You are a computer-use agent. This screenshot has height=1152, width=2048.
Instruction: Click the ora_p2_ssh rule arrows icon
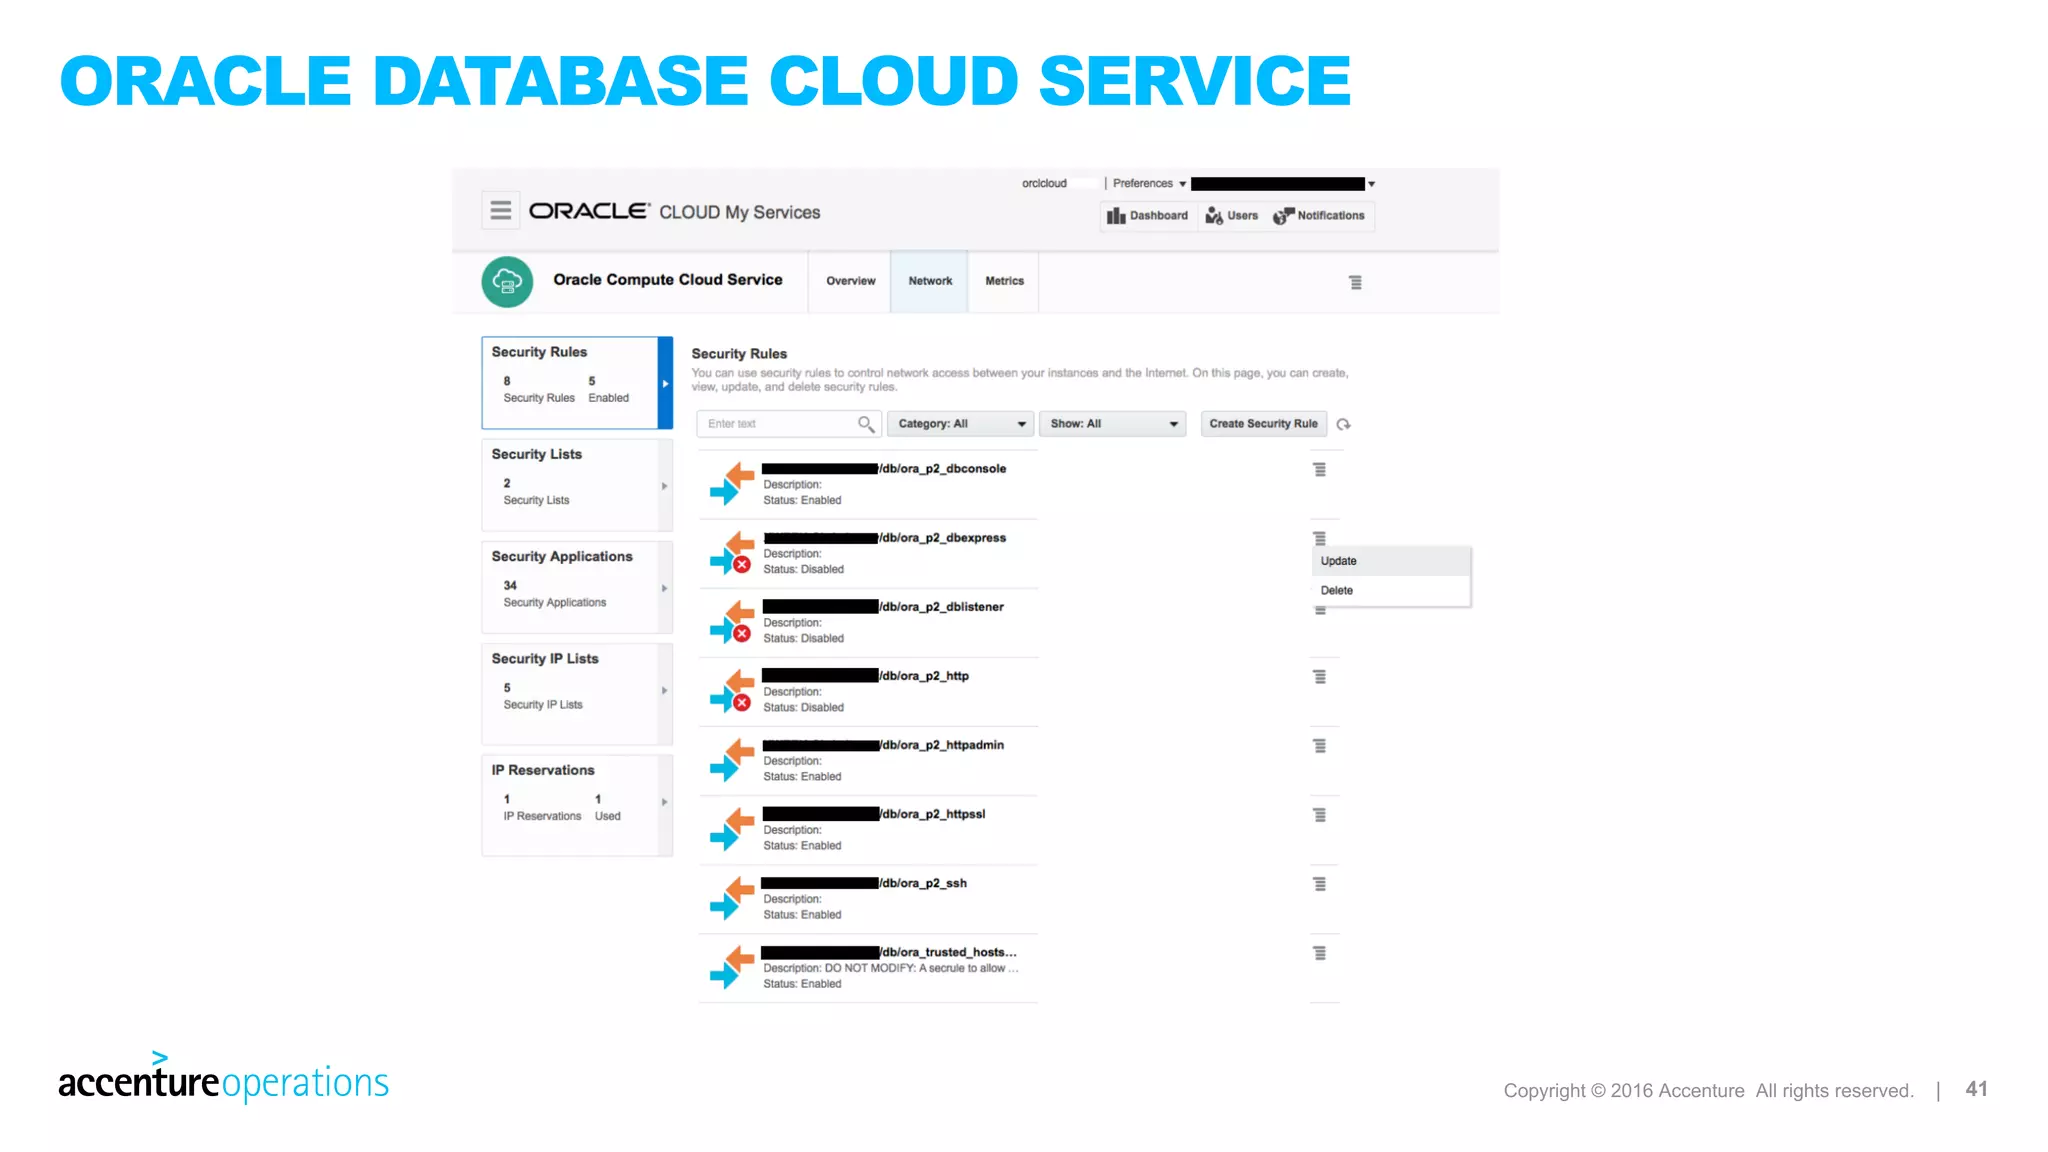732,897
